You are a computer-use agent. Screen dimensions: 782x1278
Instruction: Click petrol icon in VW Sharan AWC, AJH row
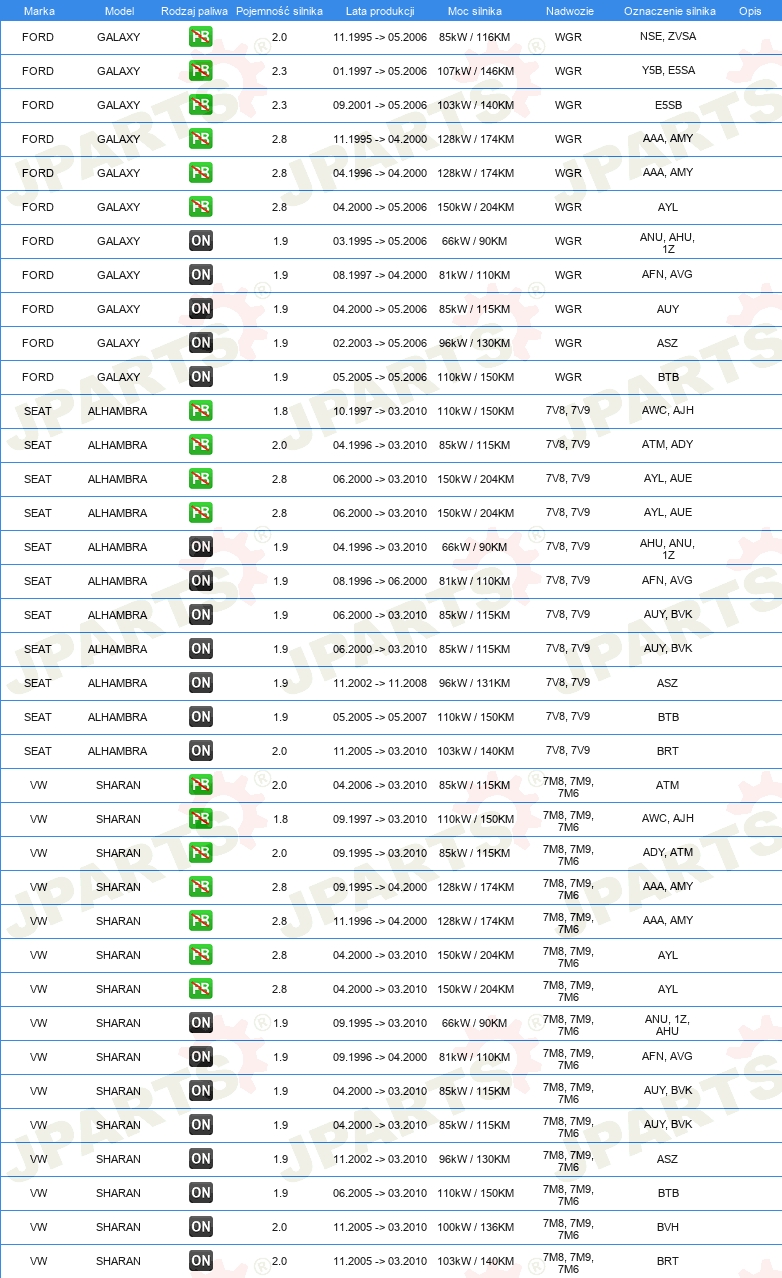pos(201,819)
